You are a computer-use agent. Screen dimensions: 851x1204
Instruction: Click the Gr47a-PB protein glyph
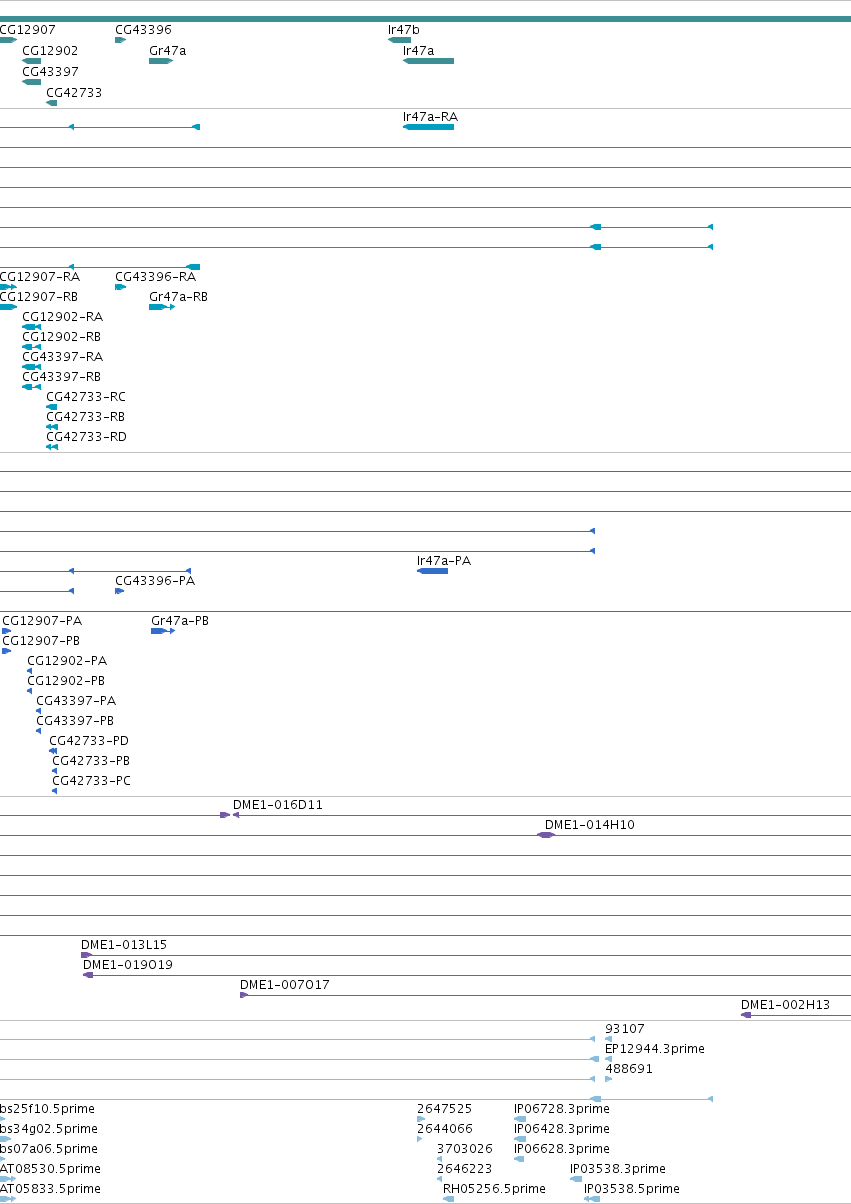[163, 631]
